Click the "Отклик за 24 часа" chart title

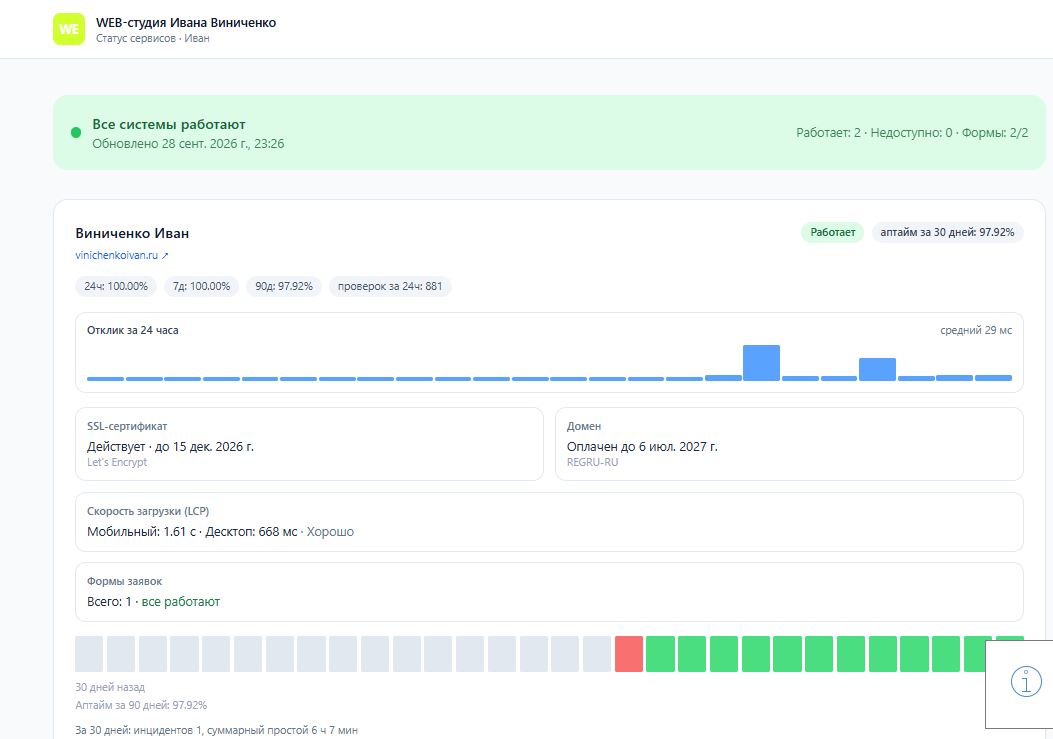coord(133,331)
